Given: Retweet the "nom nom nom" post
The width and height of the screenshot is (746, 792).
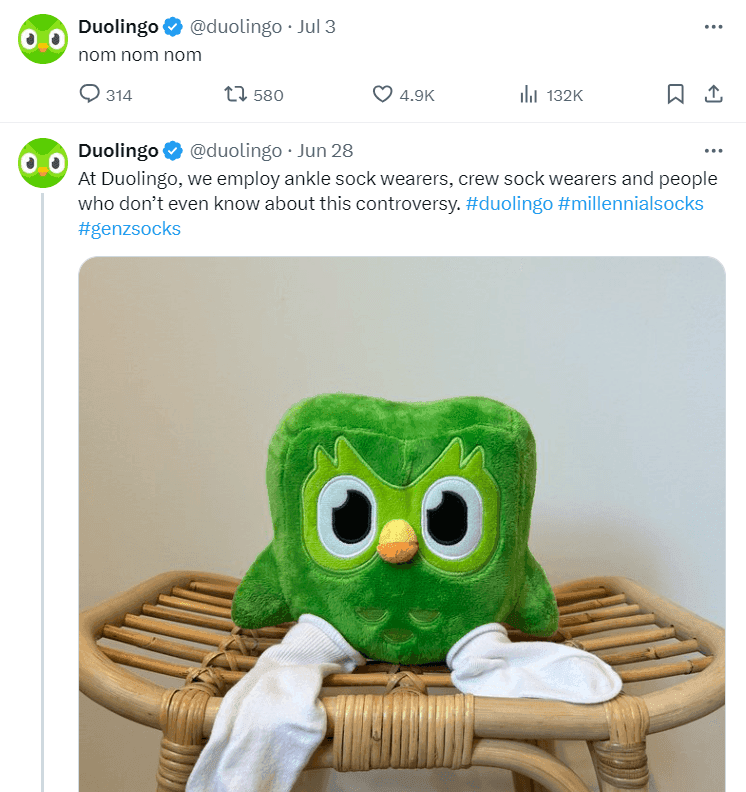Looking at the screenshot, I should coord(236,95).
